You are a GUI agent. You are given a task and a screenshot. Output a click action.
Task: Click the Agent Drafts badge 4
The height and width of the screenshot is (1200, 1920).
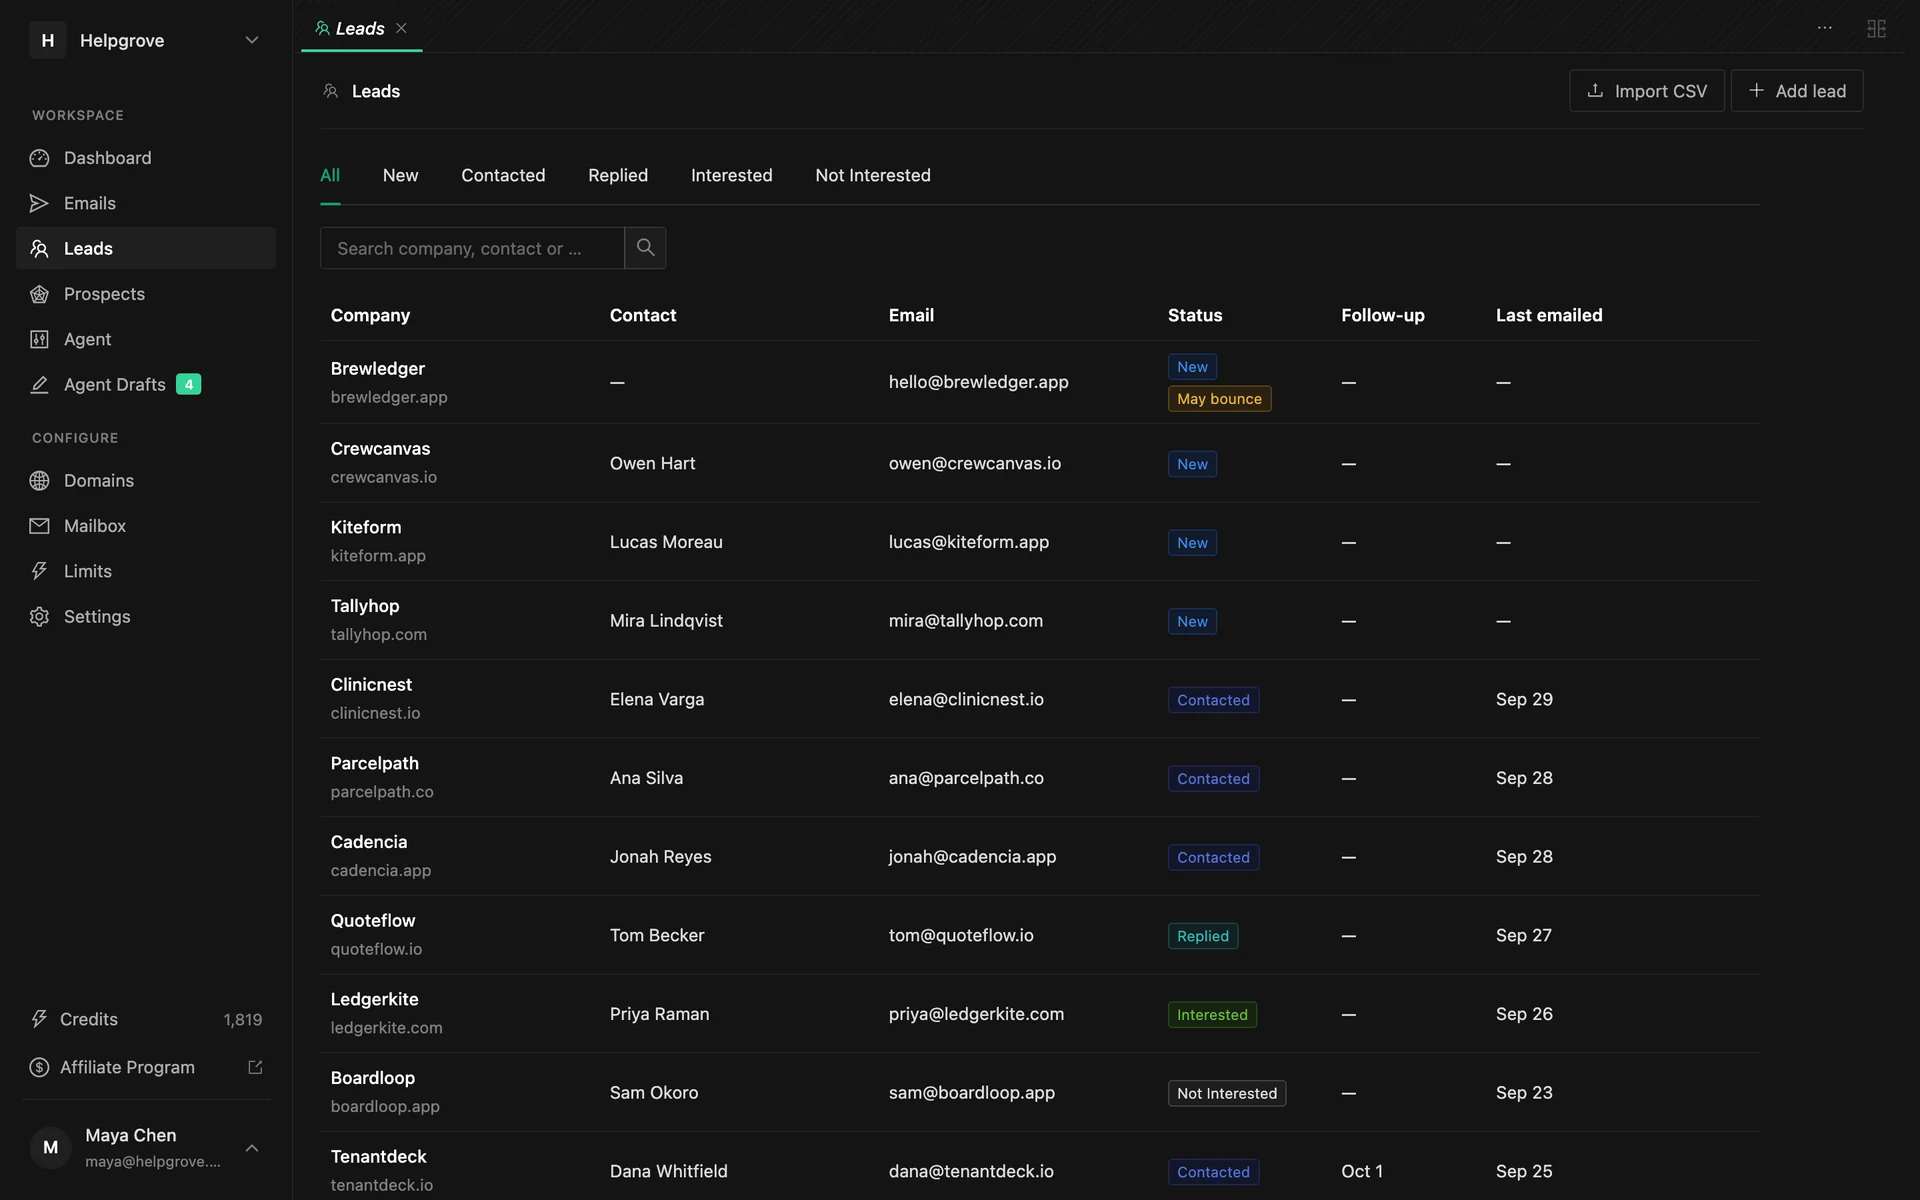pyautogui.click(x=188, y=384)
